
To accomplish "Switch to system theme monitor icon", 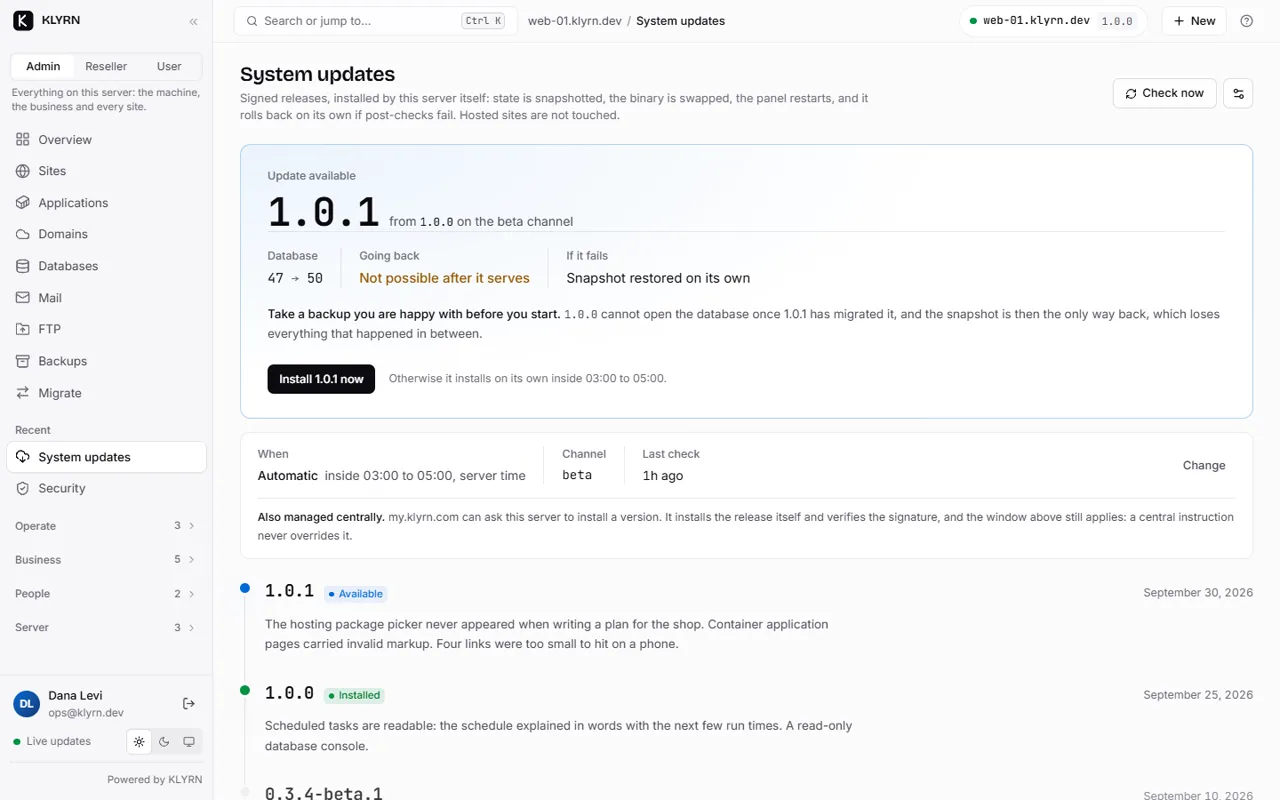I will point(189,742).
